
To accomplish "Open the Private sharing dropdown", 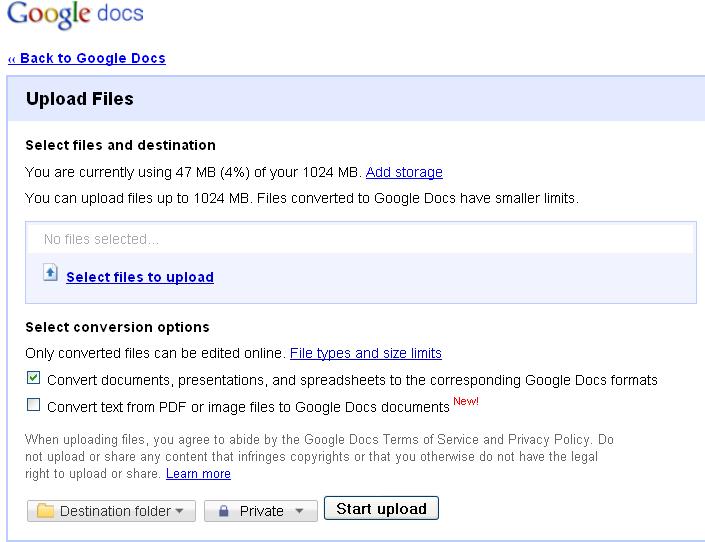I will (261, 511).
